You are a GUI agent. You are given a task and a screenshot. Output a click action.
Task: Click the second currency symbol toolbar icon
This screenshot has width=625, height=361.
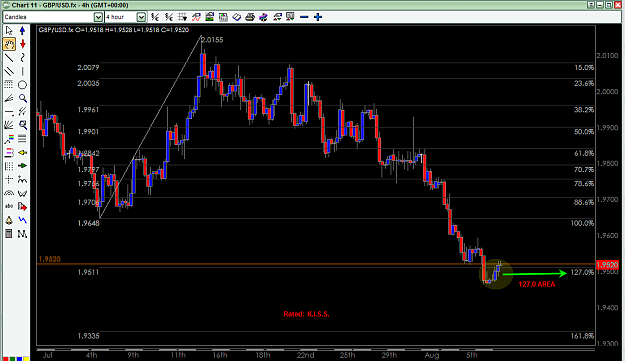click(x=169, y=17)
